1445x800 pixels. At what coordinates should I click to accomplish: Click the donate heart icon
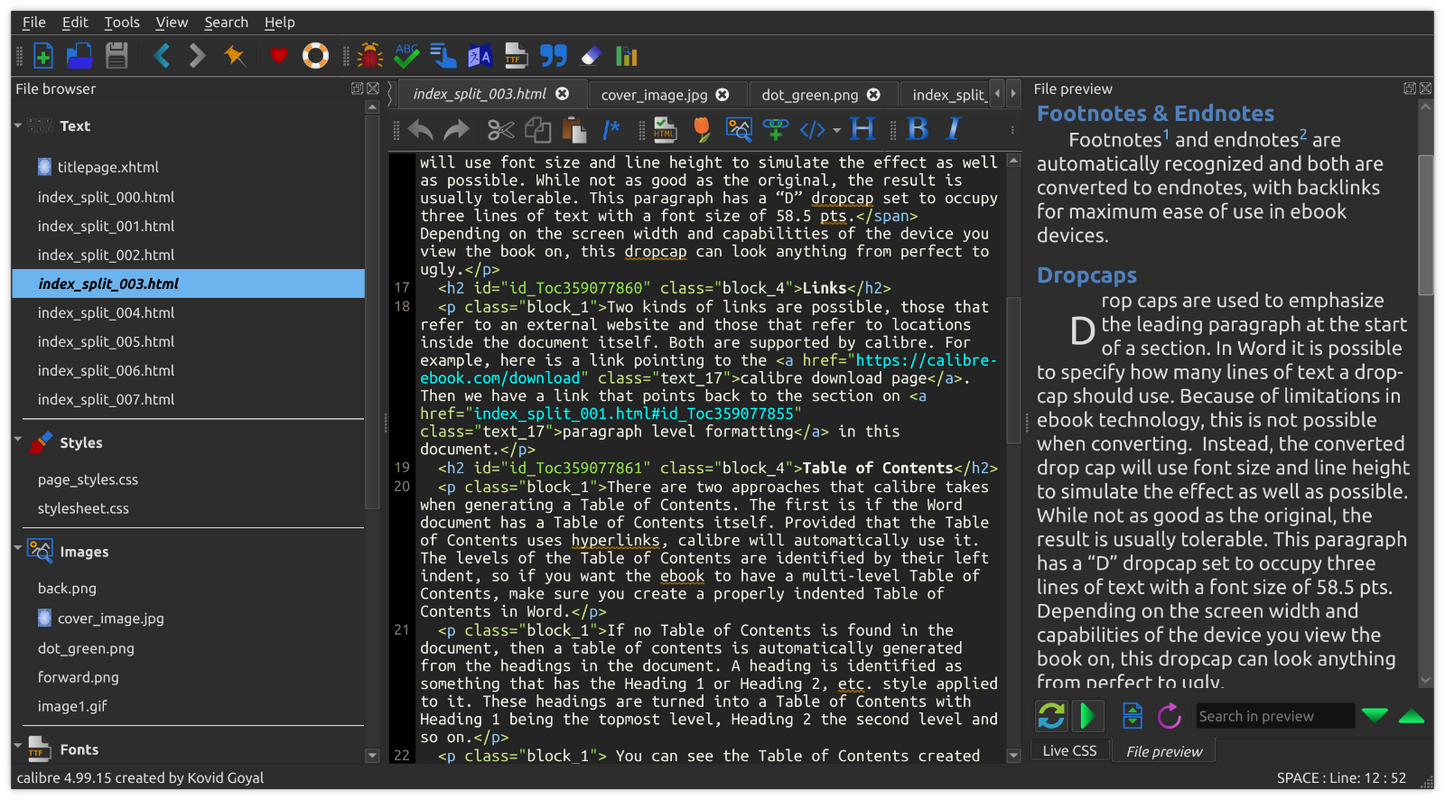tap(278, 55)
